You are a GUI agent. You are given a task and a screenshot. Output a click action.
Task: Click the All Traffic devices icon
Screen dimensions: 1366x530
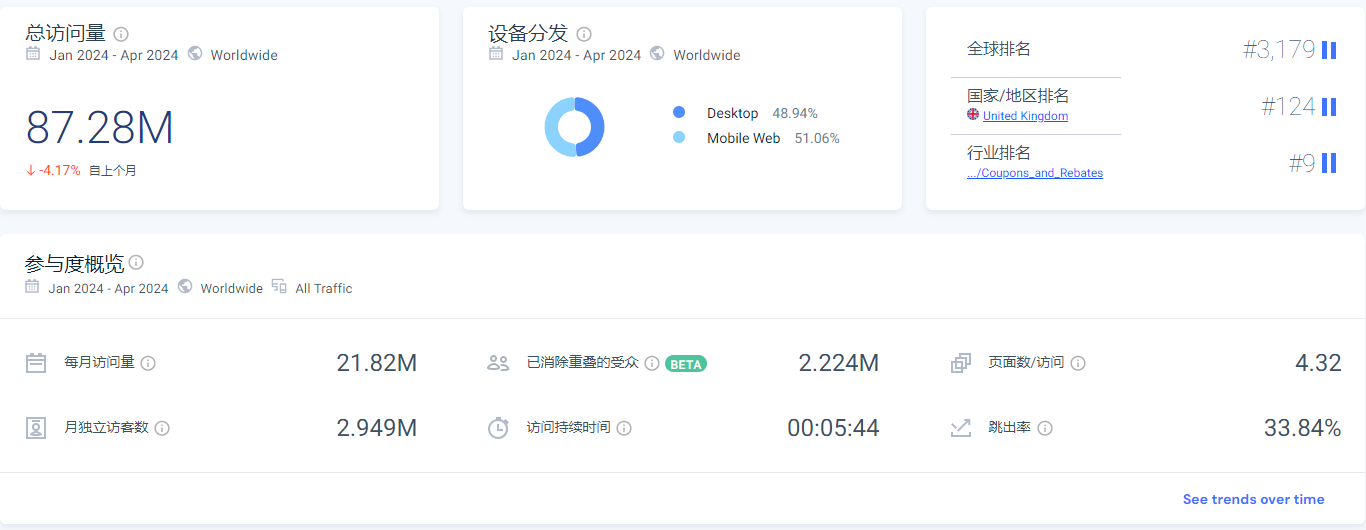(x=279, y=287)
